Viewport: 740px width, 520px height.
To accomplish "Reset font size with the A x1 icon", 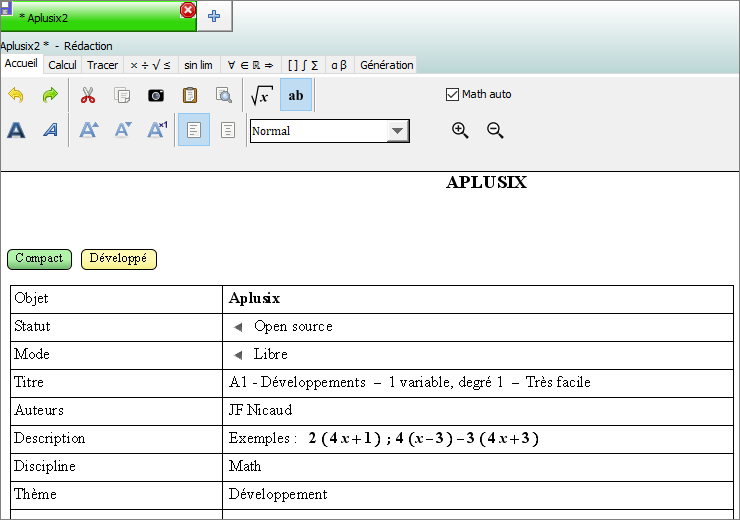I will coord(157,130).
